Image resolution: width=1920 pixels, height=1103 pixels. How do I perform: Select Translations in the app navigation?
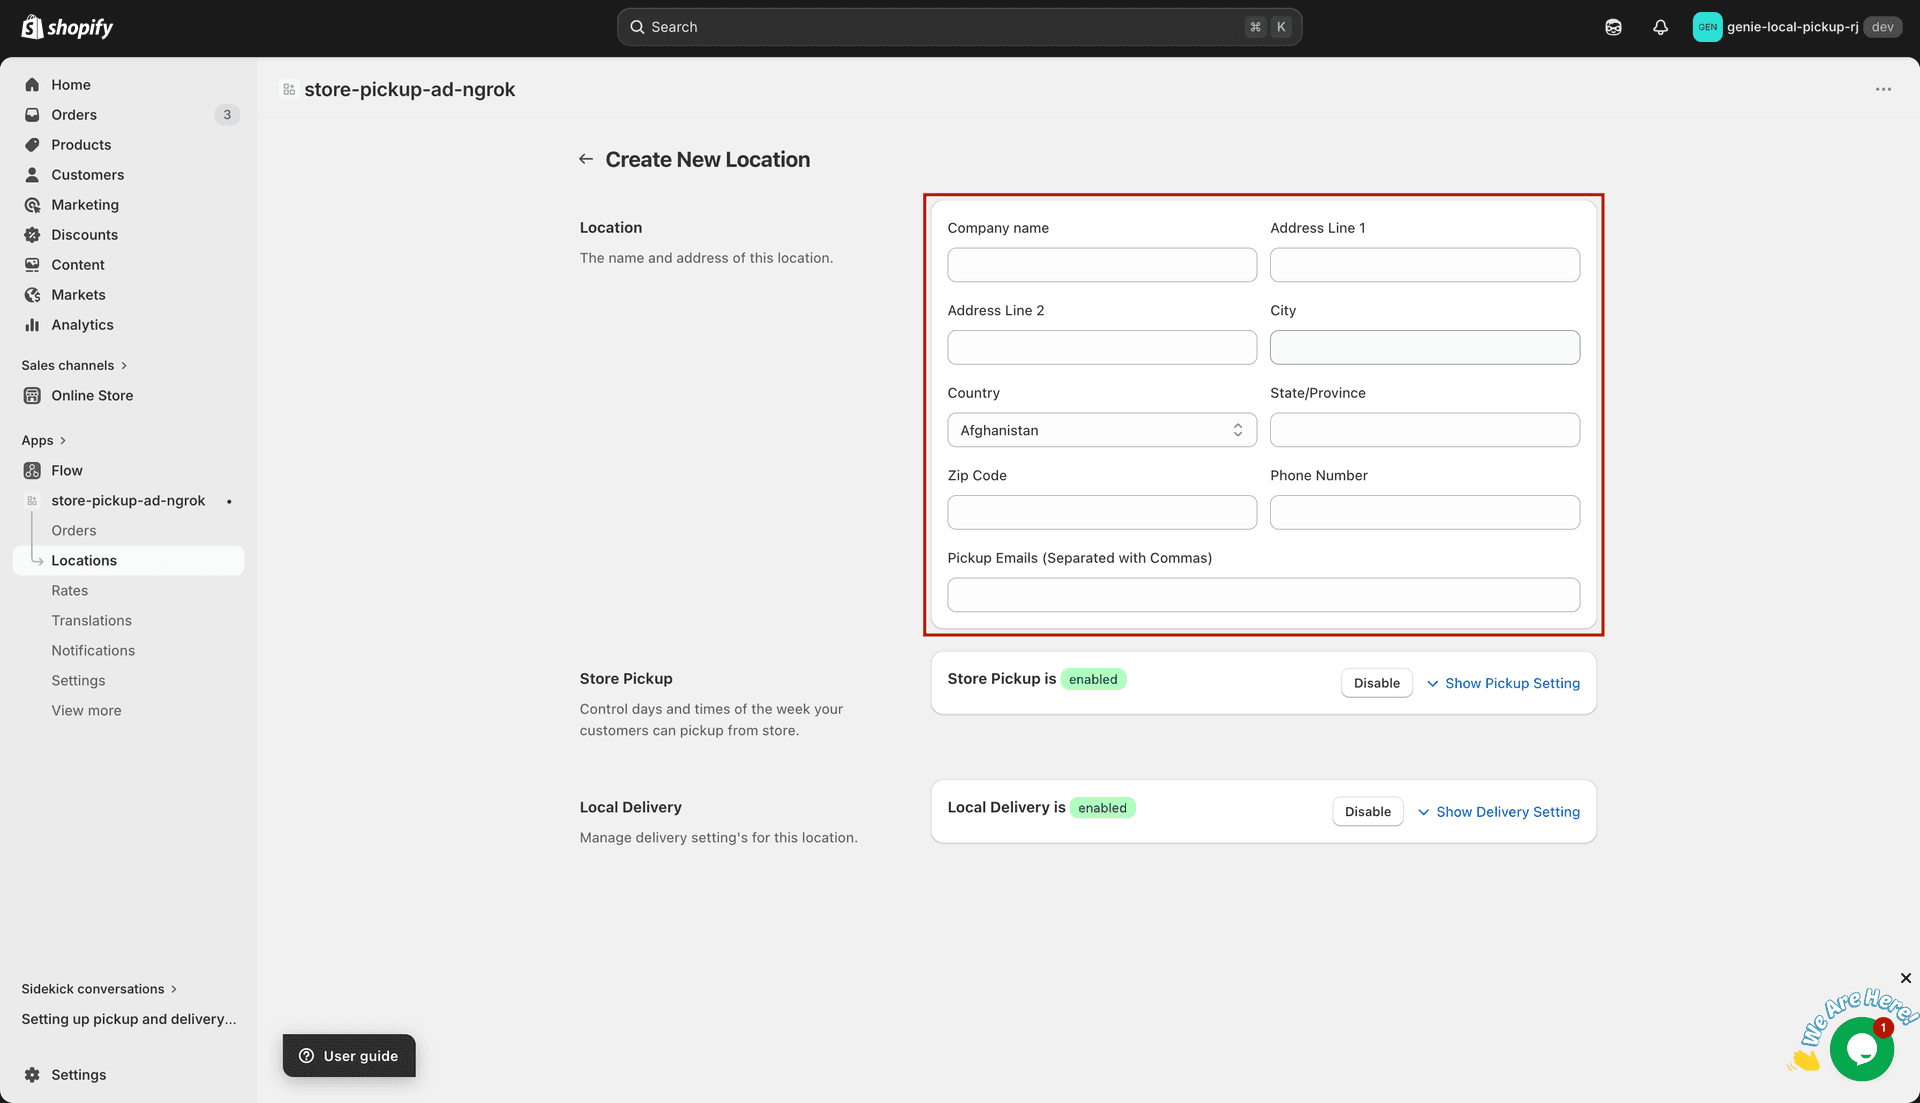coord(91,620)
